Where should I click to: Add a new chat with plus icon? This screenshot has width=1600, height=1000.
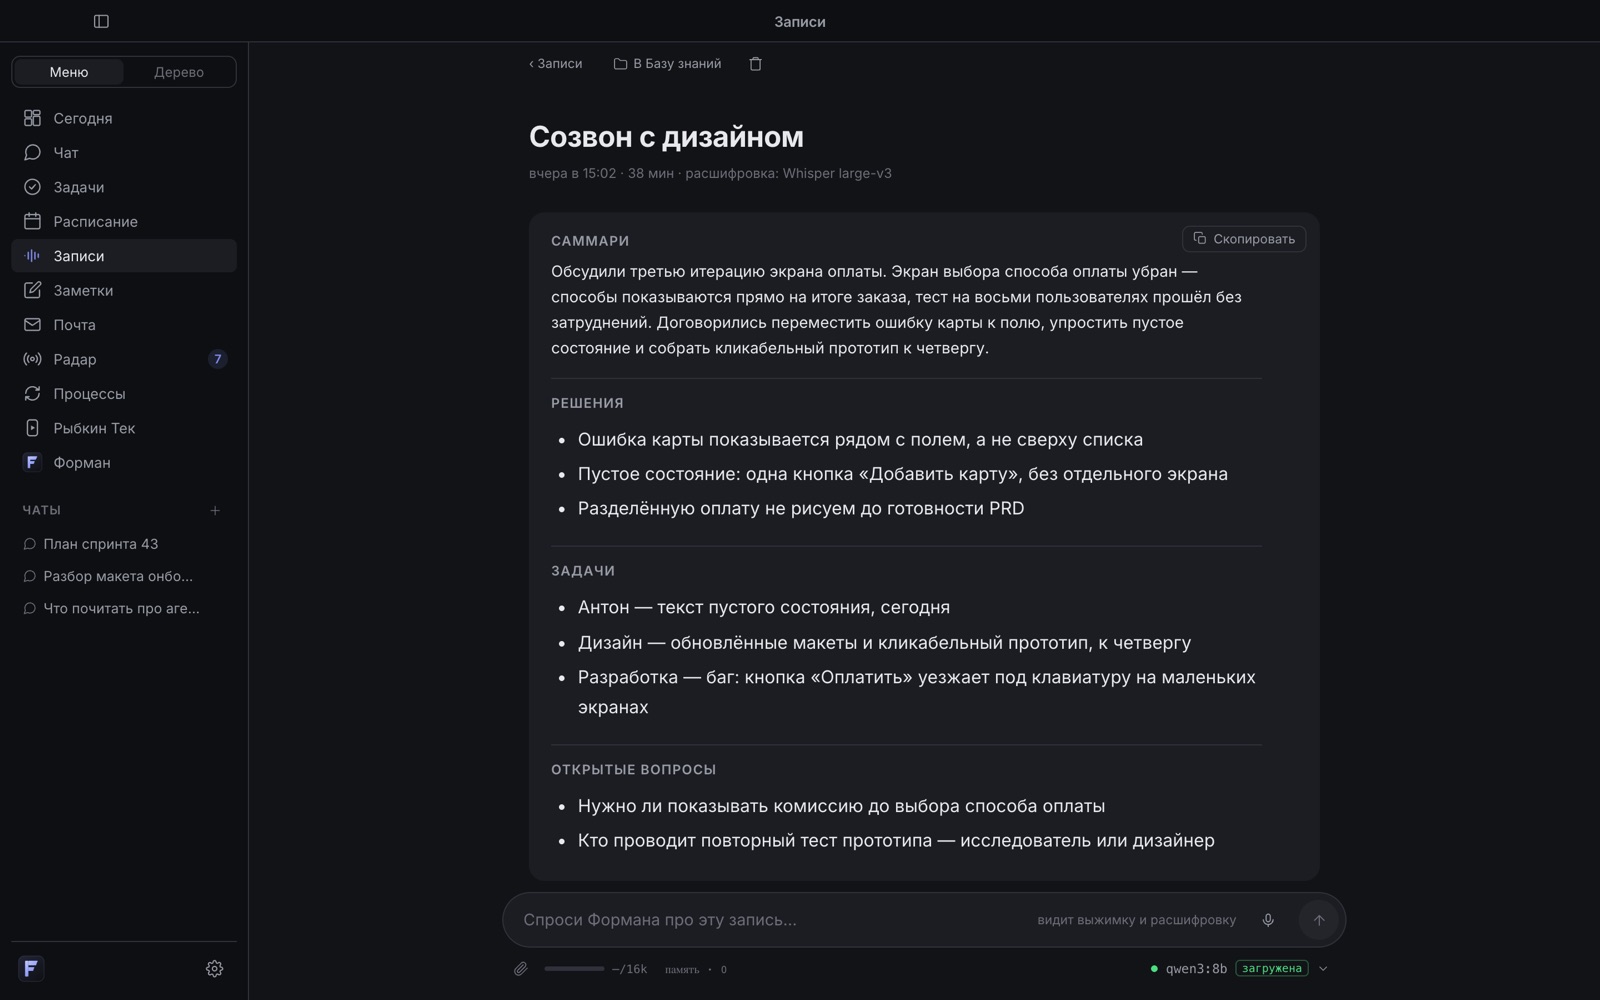point(215,511)
